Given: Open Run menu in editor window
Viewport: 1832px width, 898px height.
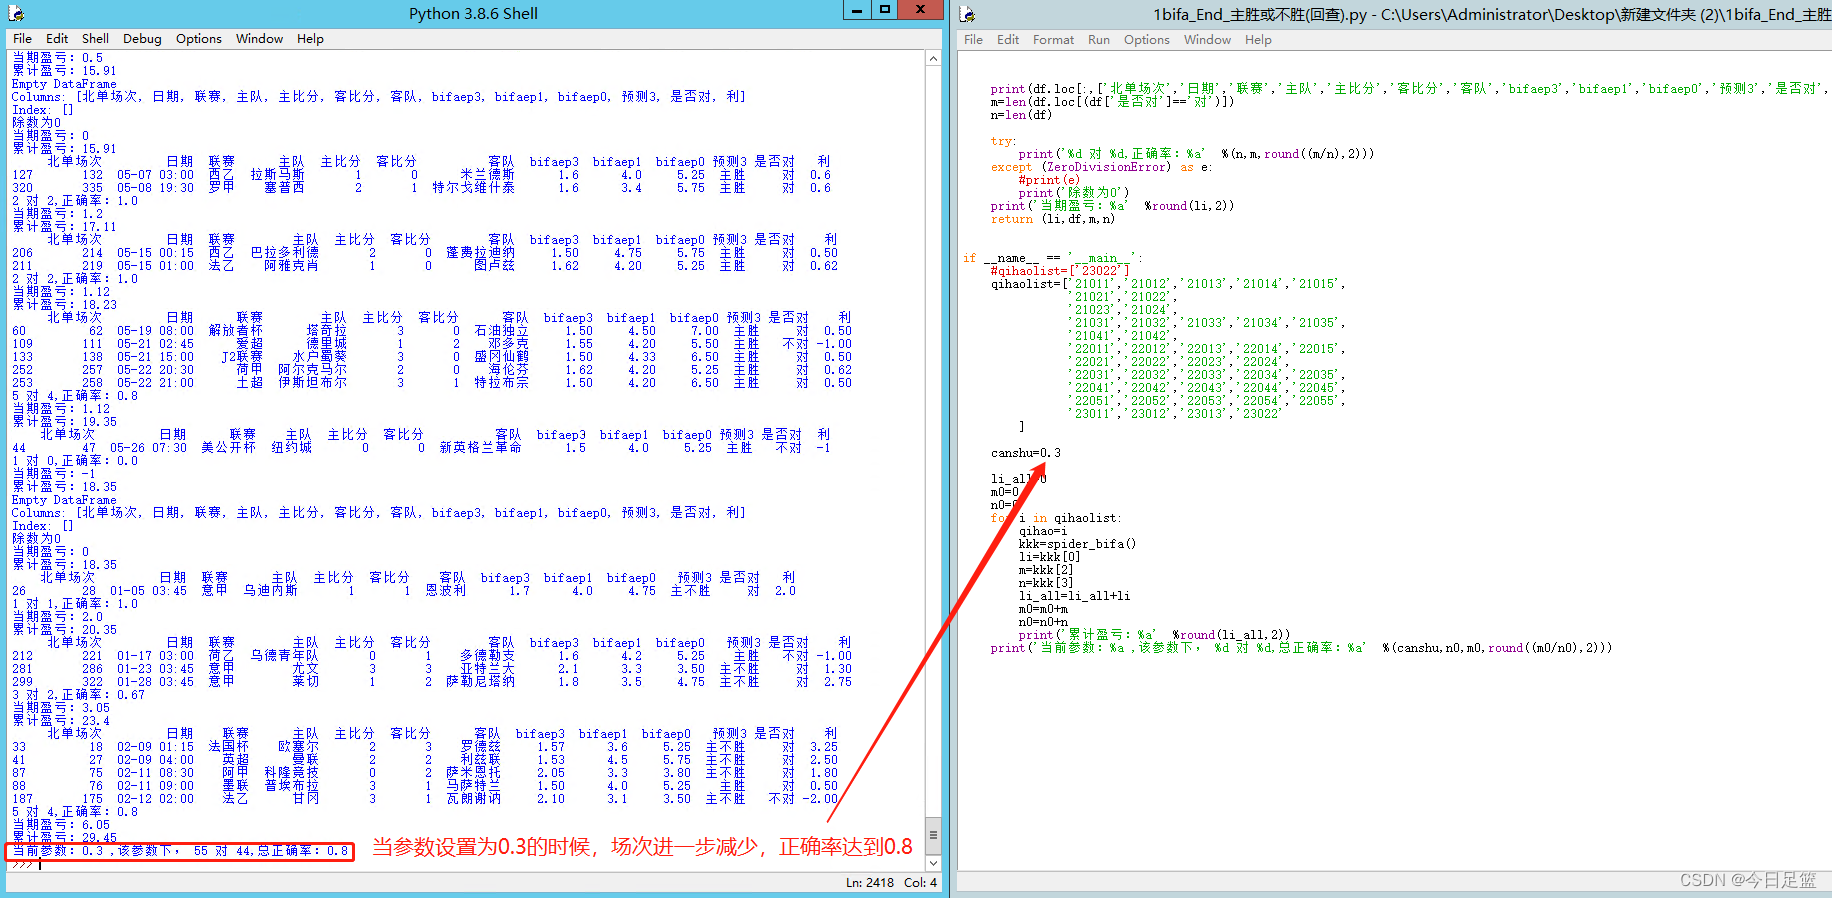Looking at the screenshot, I should click(1099, 40).
